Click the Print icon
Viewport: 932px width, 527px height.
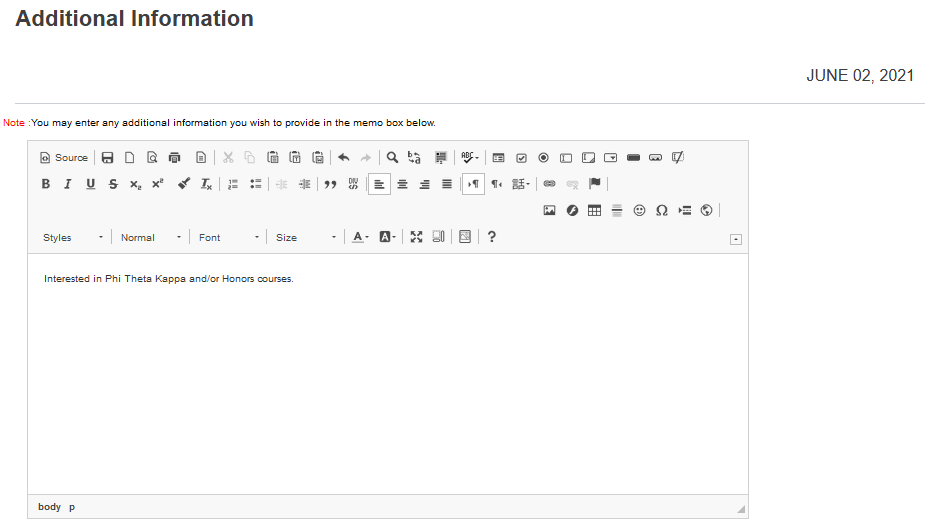point(174,157)
